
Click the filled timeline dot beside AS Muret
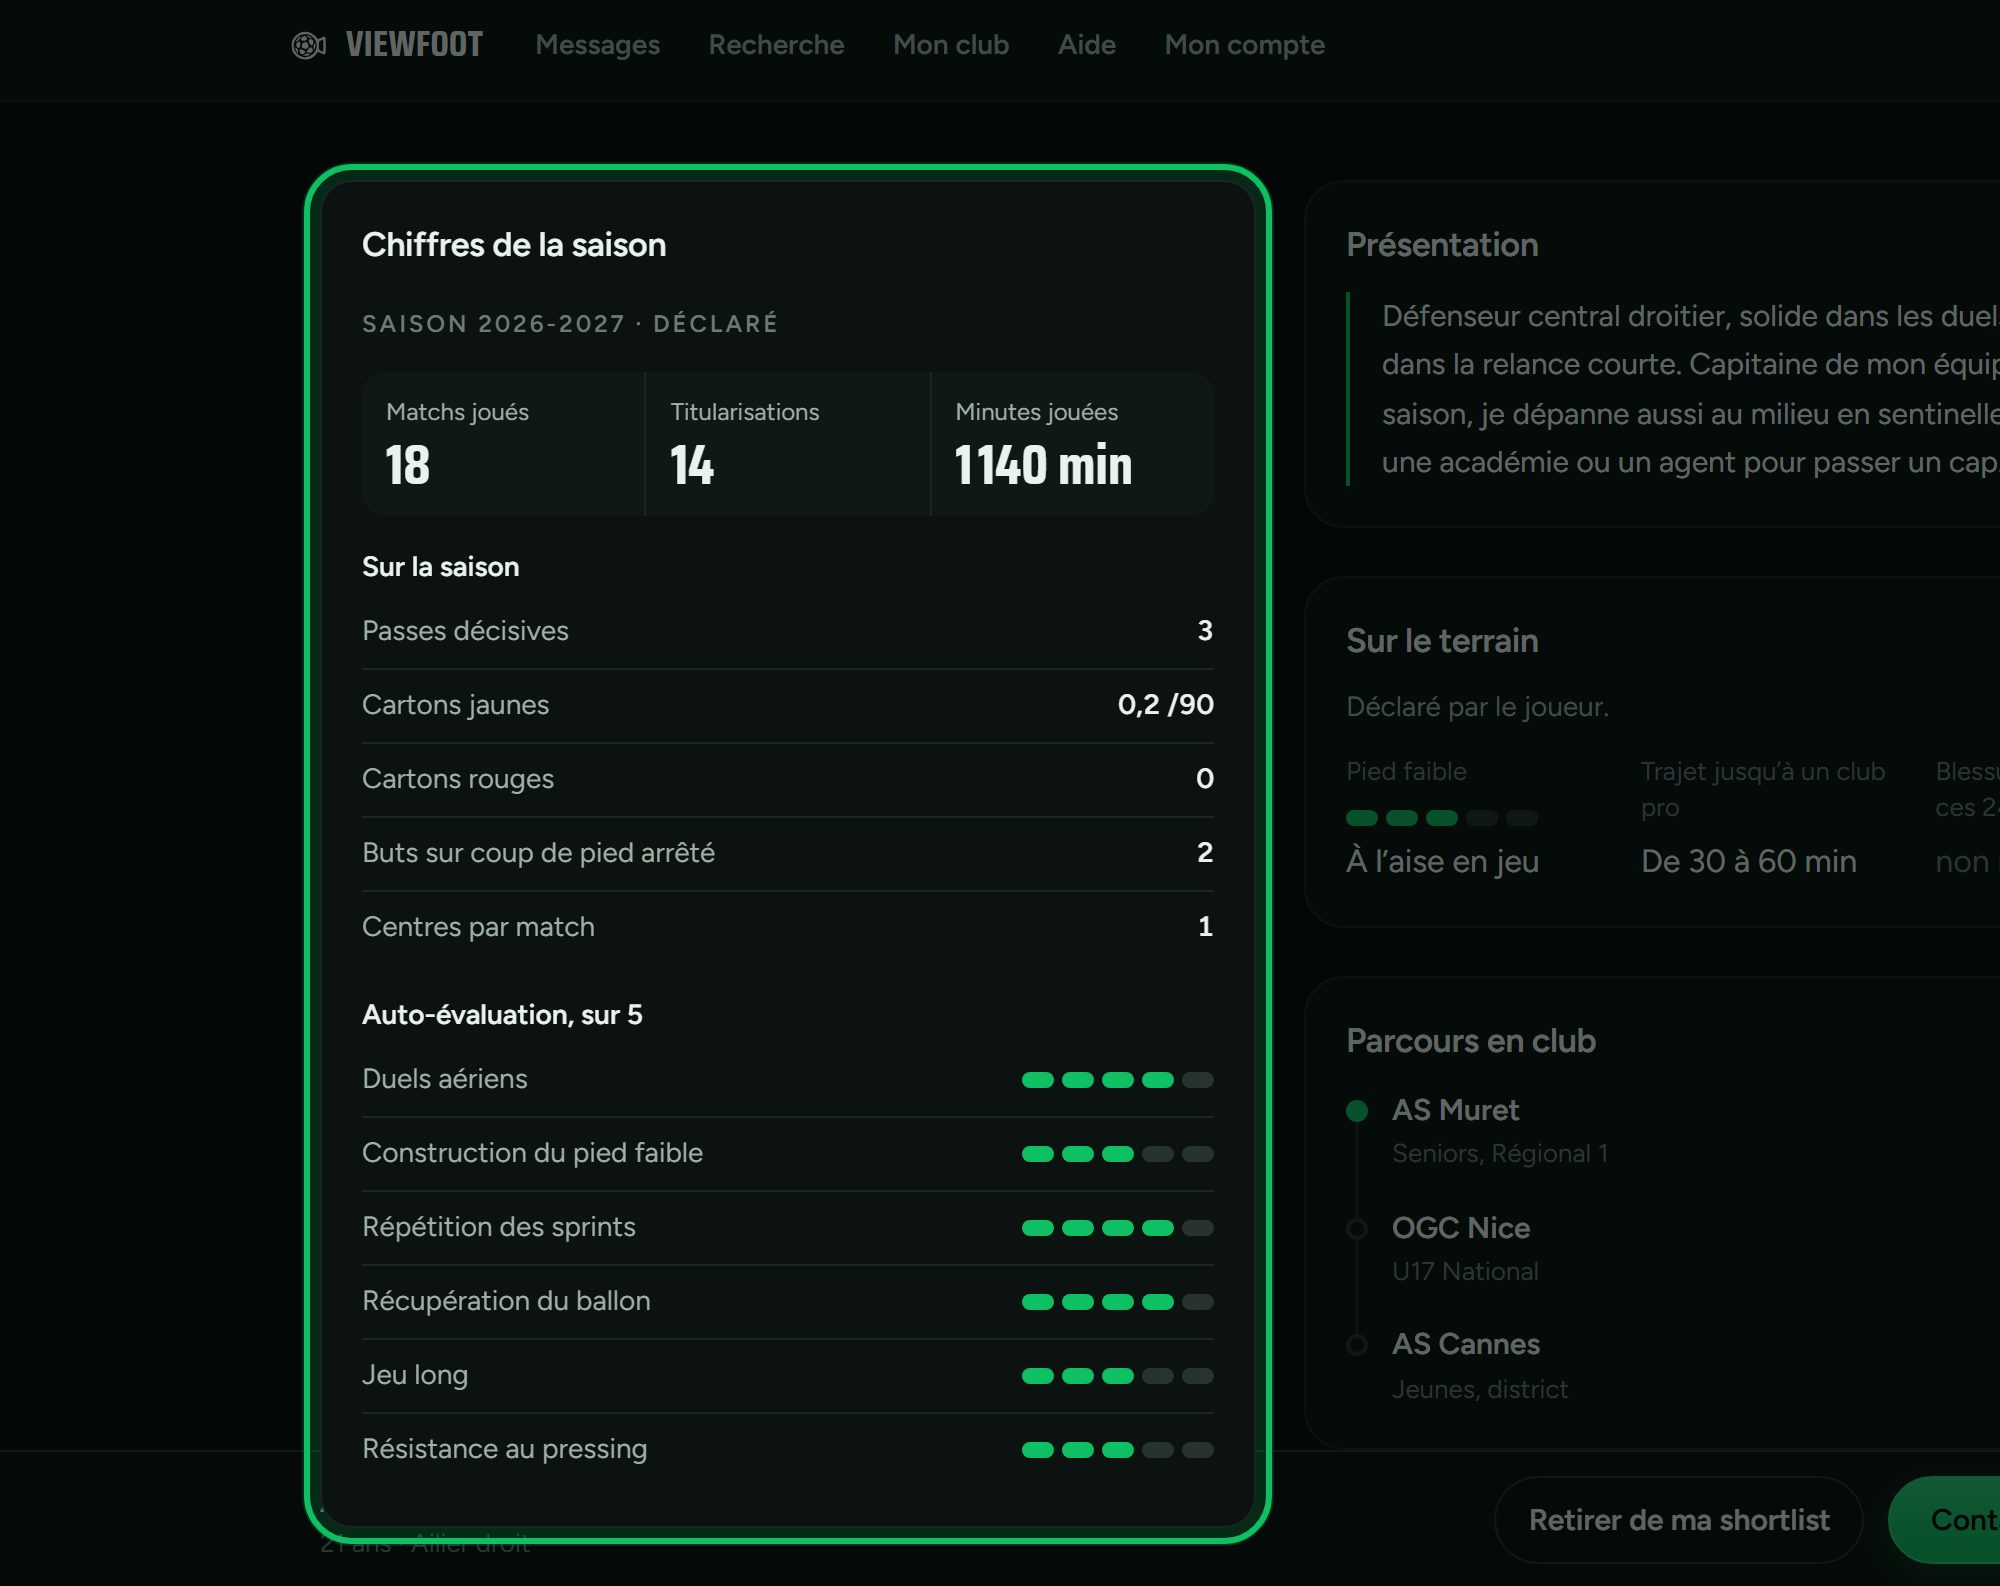(1357, 1111)
